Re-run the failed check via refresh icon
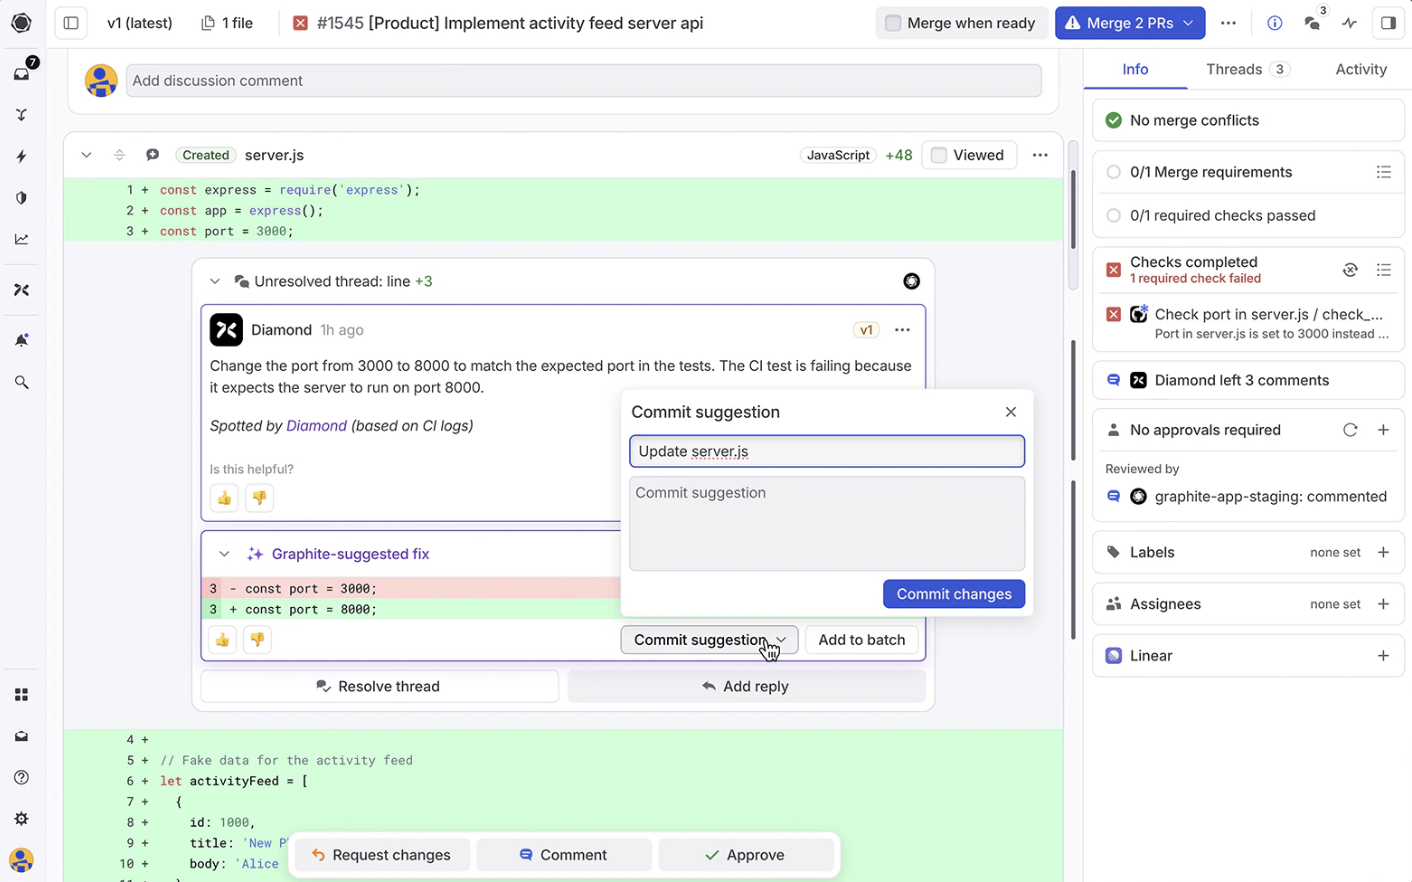 coord(1350,270)
